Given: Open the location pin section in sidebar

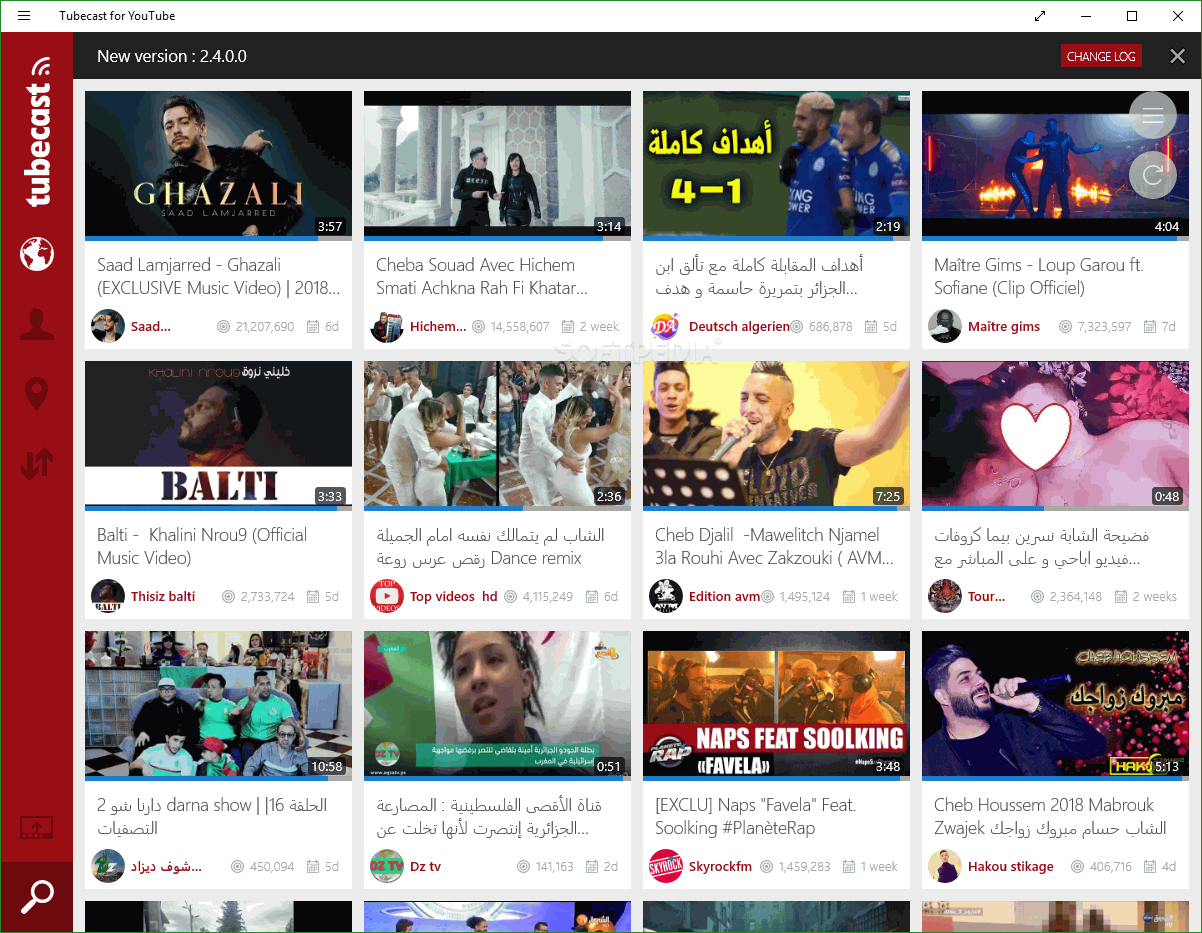Looking at the screenshot, I should 37,393.
